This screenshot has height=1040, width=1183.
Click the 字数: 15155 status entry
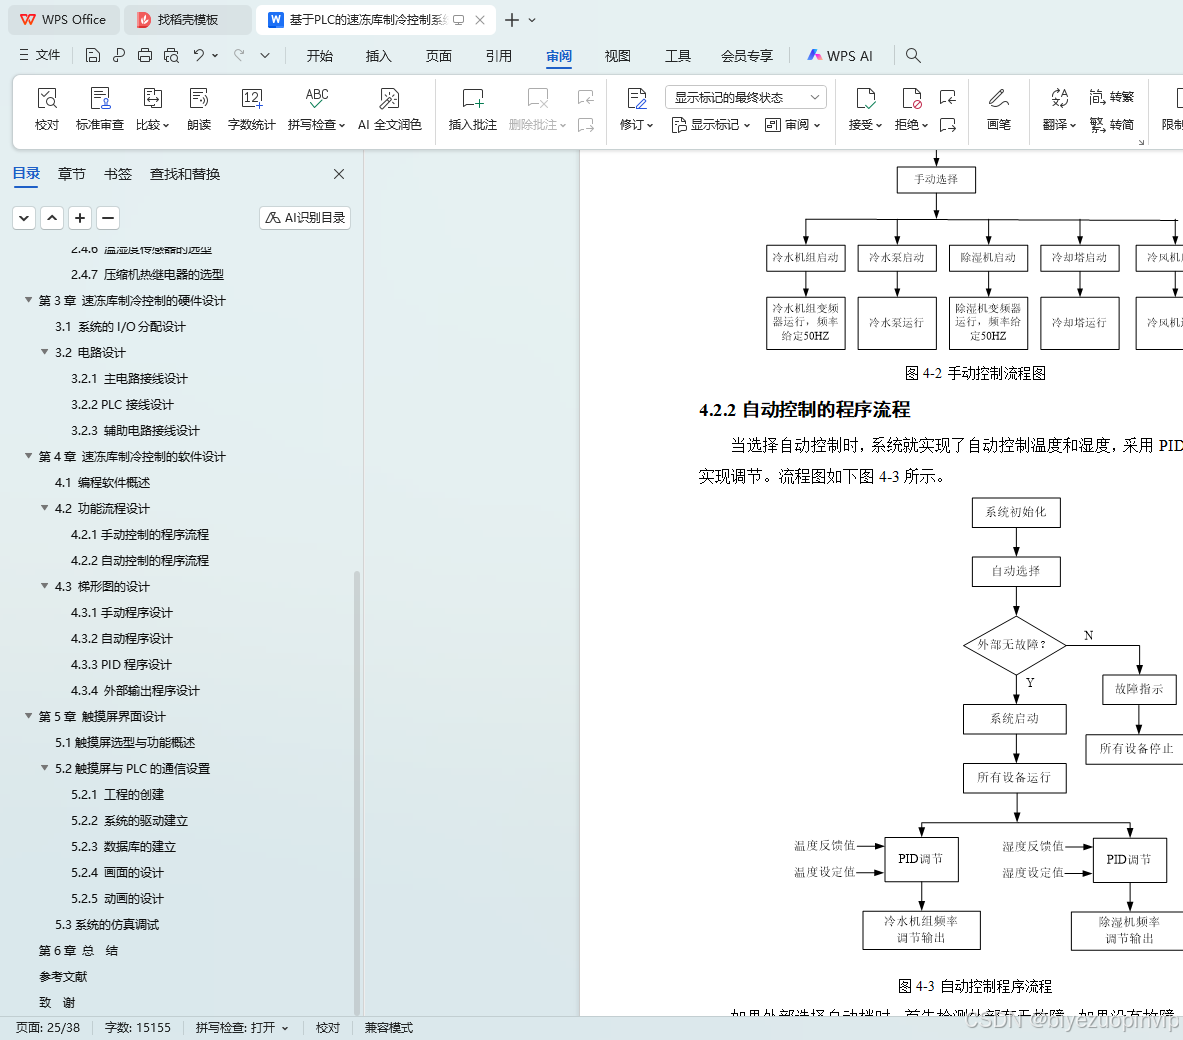pos(137,1028)
